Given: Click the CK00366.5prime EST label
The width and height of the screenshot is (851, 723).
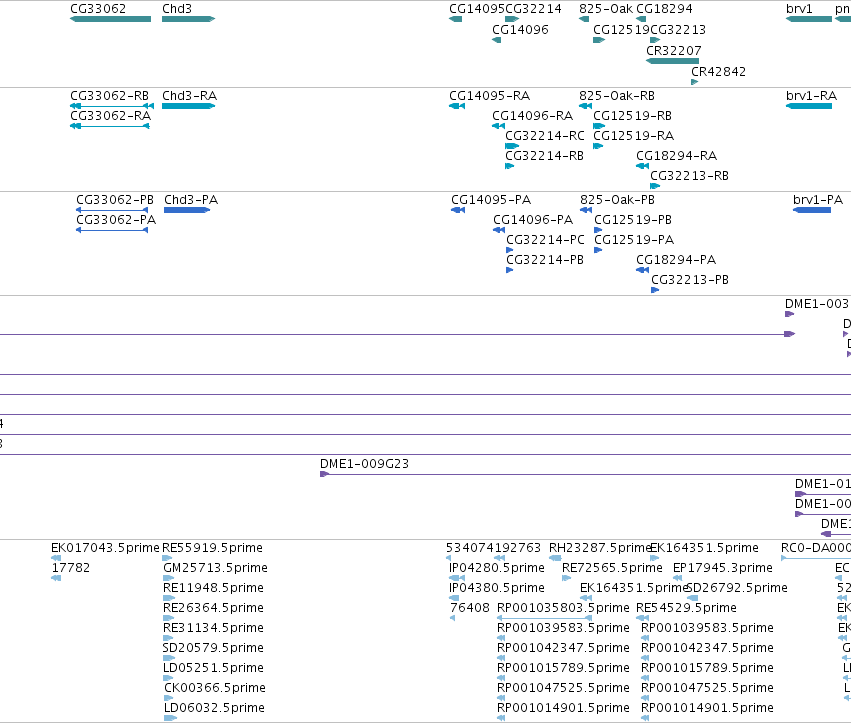Looking at the screenshot, I should 215,688.
